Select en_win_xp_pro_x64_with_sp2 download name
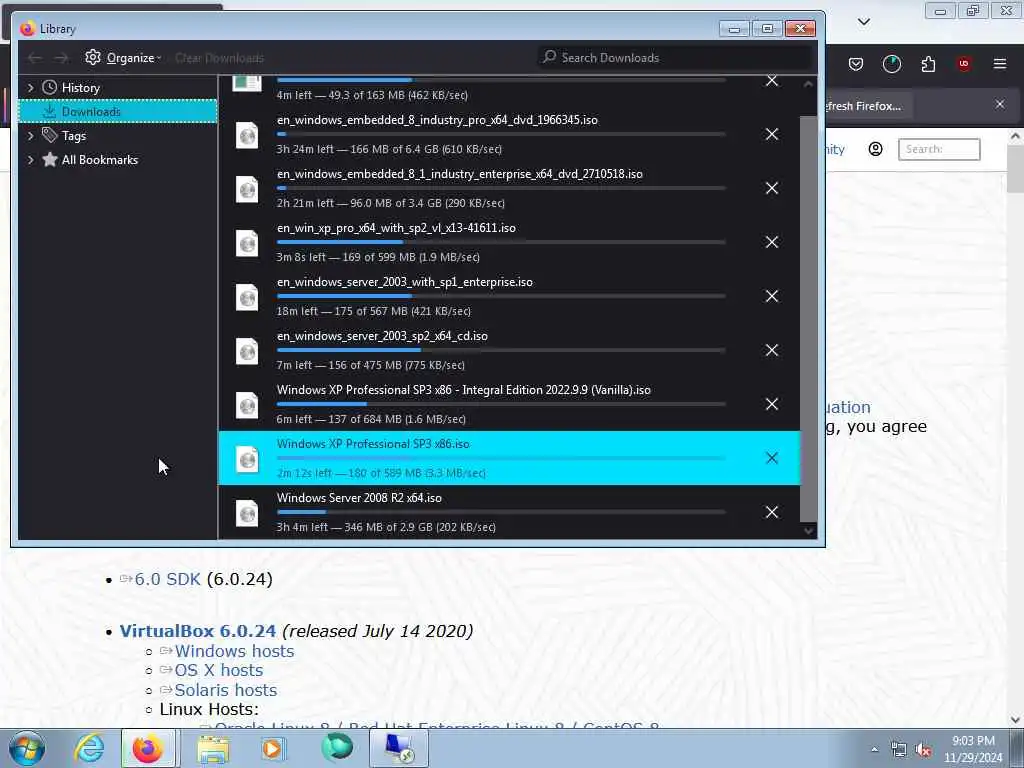 (x=396, y=228)
